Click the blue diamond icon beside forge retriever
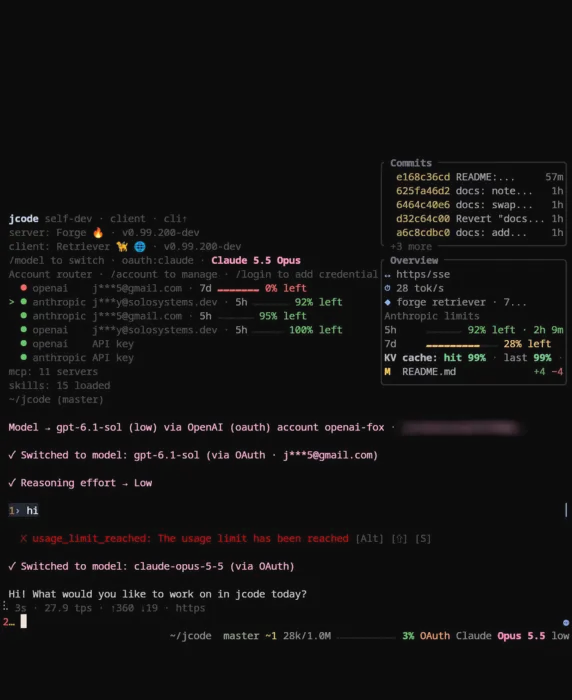The height and width of the screenshot is (700, 572). point(388,302)
